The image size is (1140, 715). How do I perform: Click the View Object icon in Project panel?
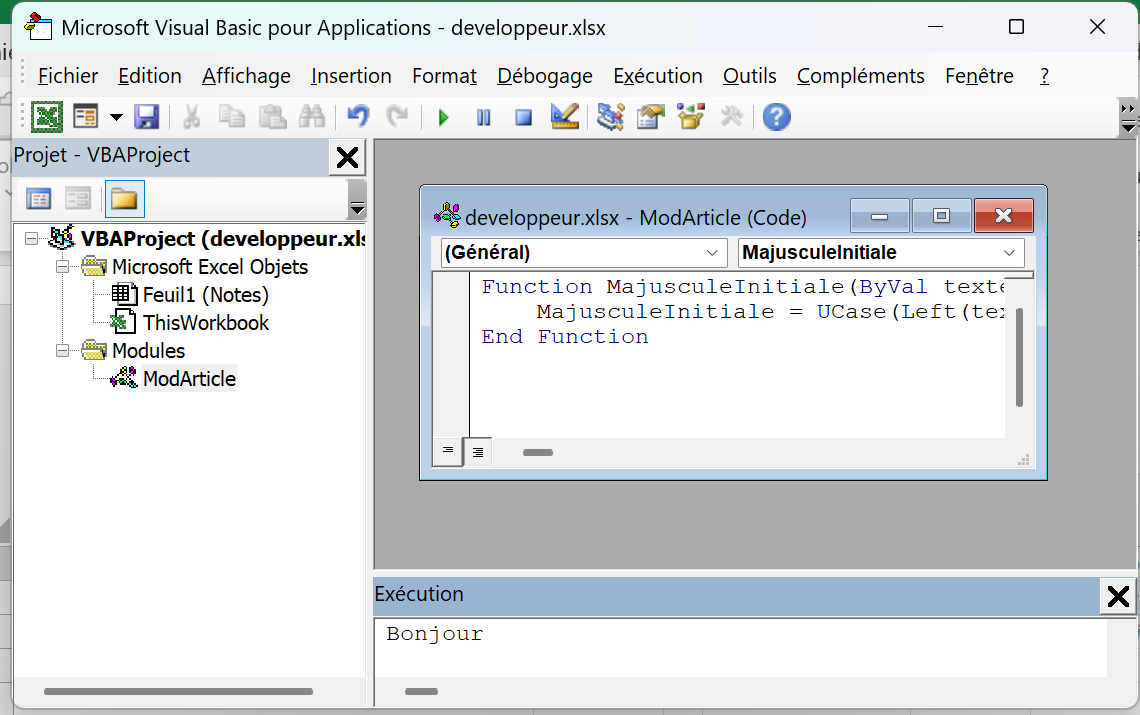tap(78, 199)
